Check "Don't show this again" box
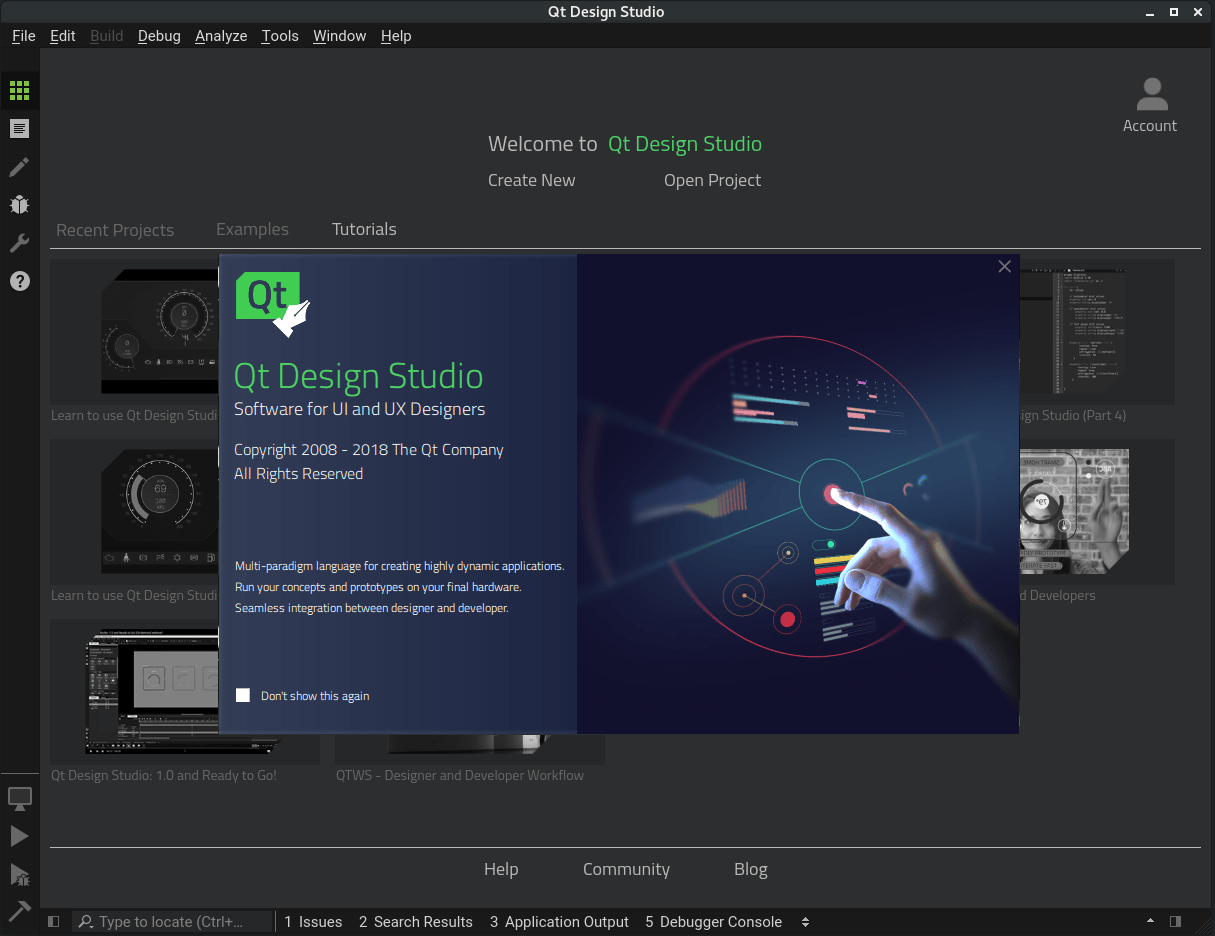The image size is (1215, 936). point(243,695)
